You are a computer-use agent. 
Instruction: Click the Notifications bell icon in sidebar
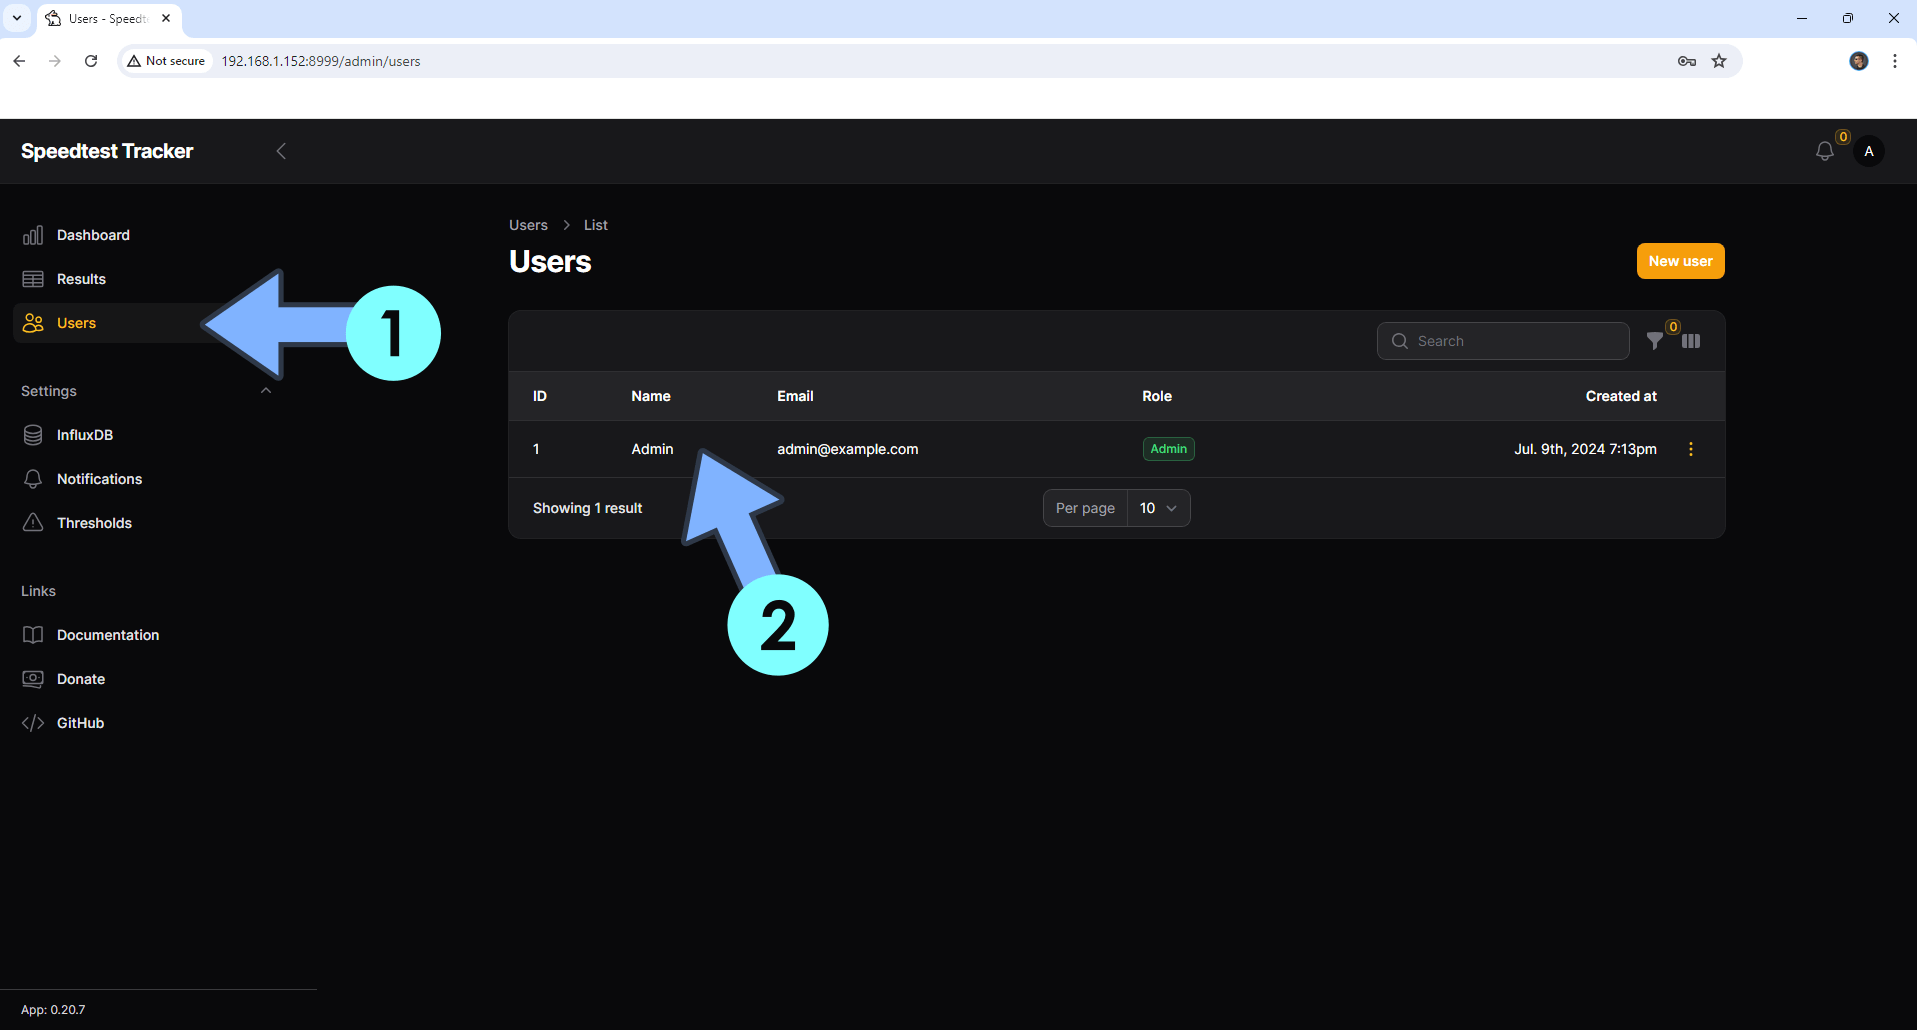[33, 479]
